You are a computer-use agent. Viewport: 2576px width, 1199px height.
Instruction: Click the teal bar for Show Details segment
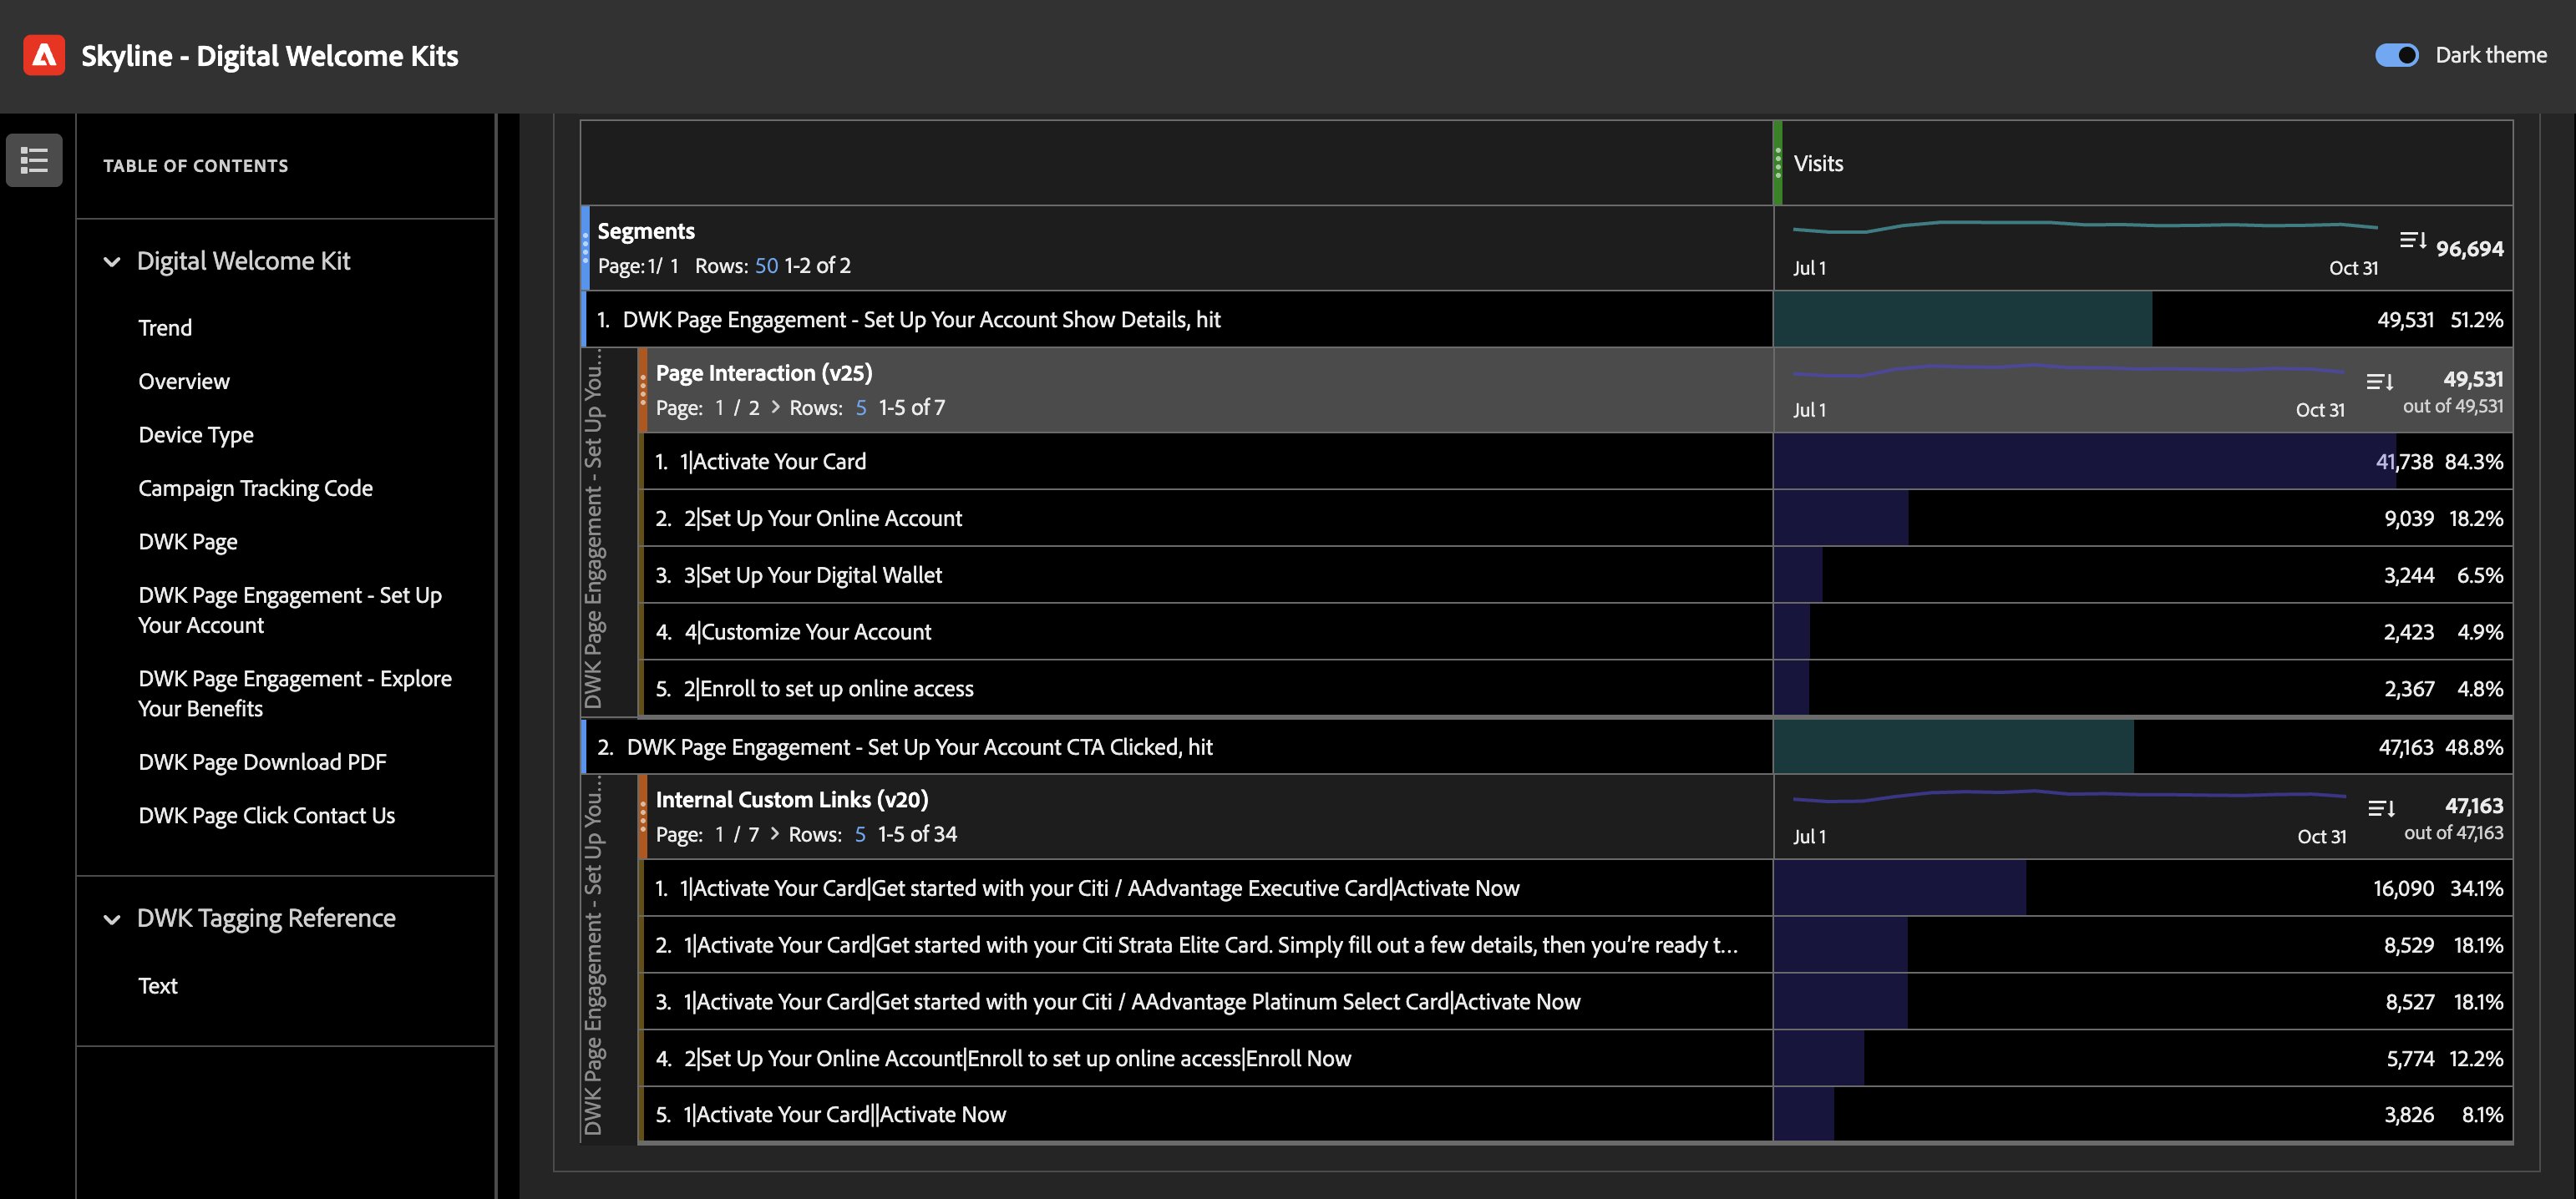pos(1963,320)
